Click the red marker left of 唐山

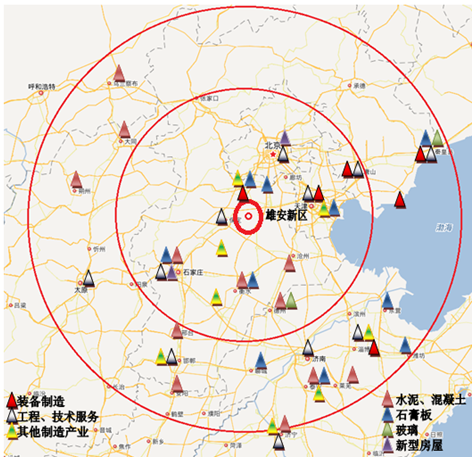(348, 169)
